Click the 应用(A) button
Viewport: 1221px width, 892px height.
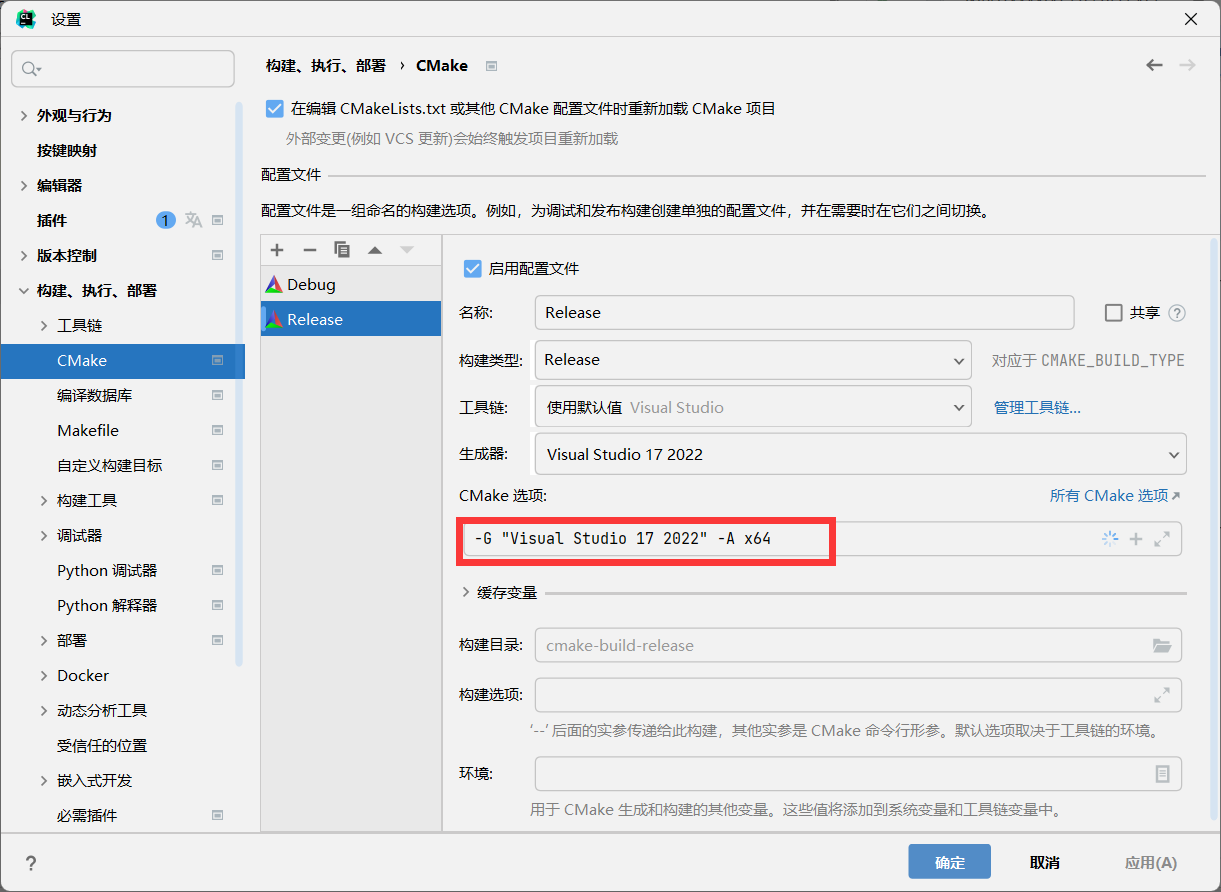[1150, 862]
